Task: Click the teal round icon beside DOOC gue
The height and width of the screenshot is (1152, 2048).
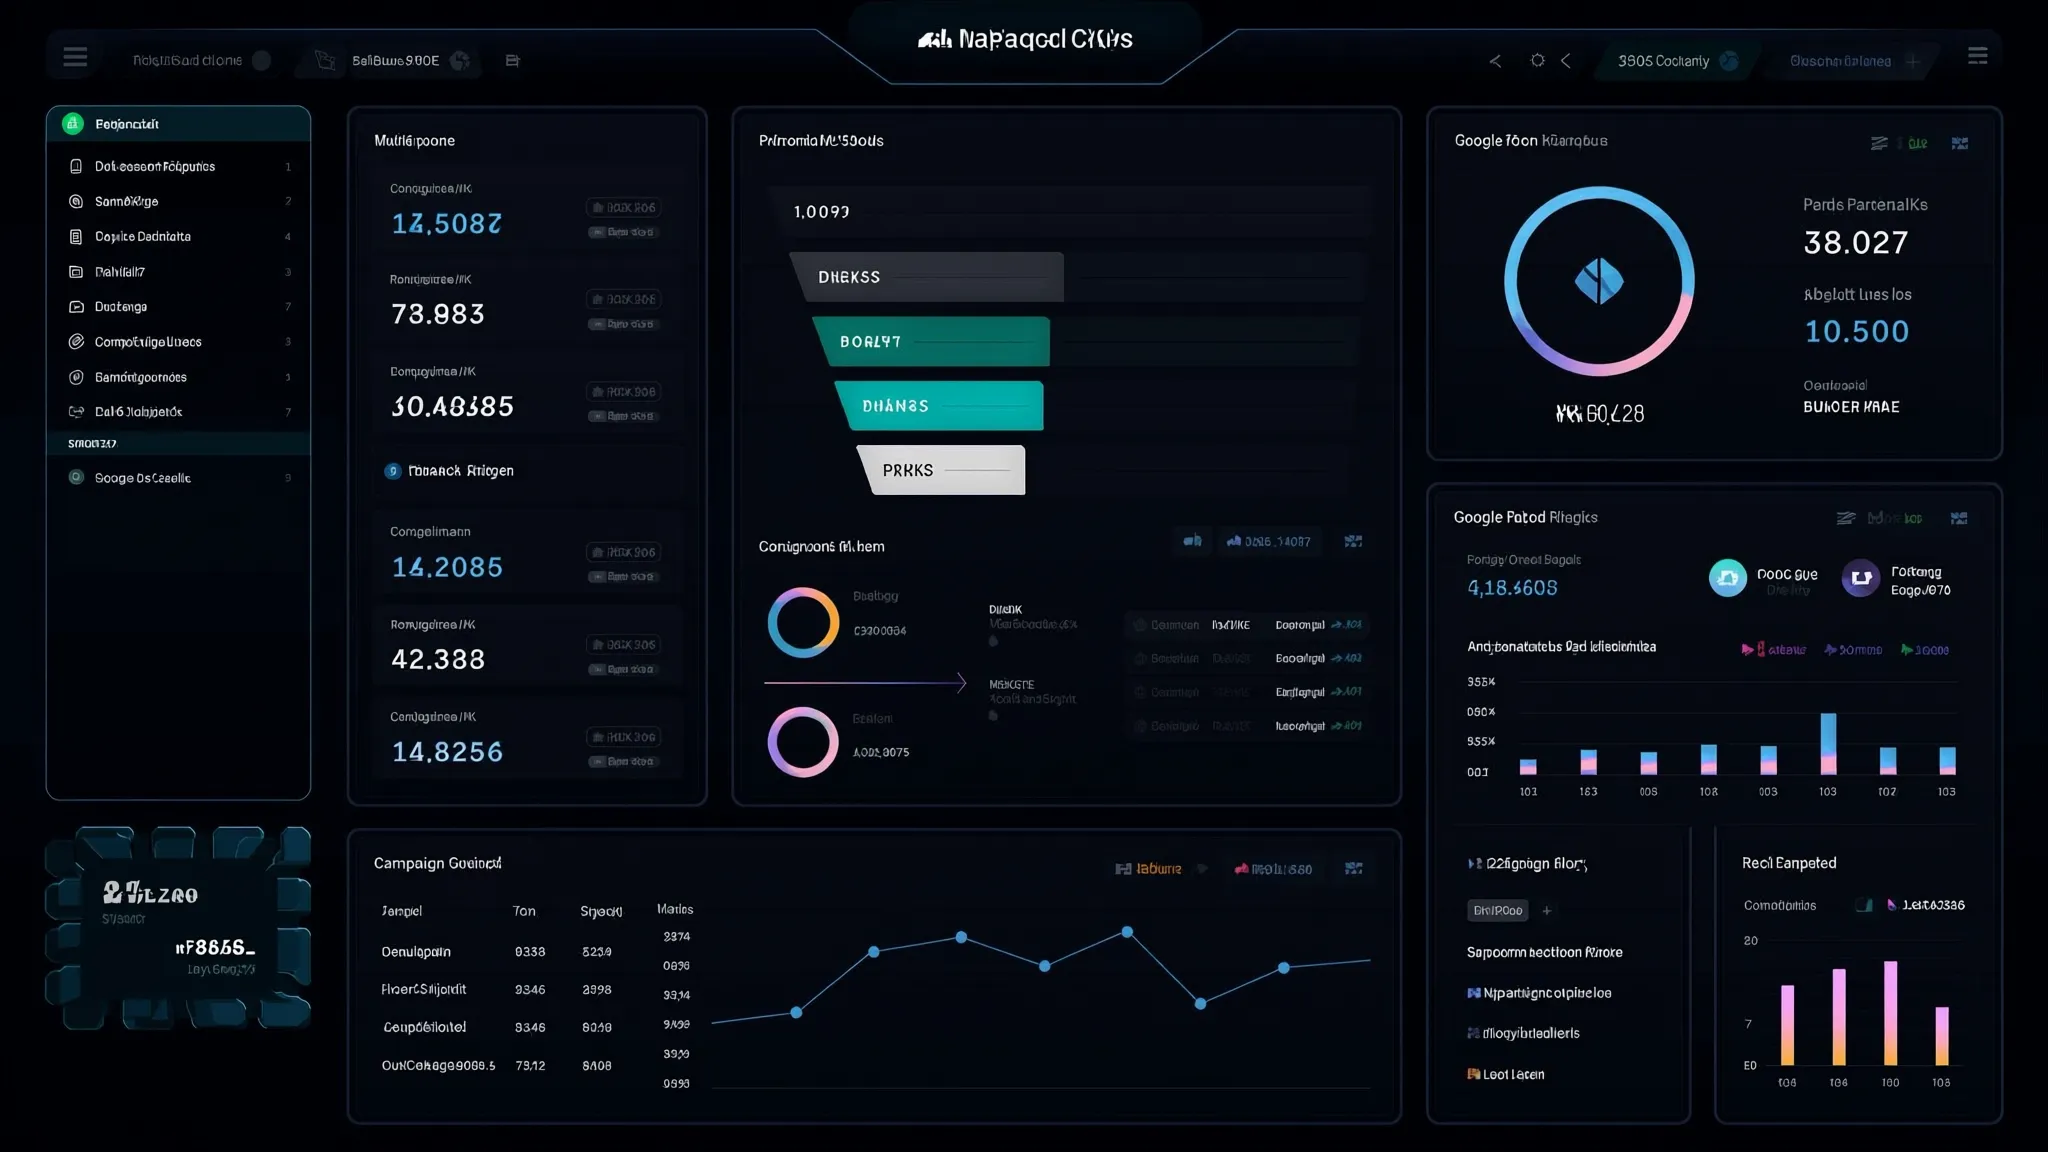Action: pos(1727,578)
